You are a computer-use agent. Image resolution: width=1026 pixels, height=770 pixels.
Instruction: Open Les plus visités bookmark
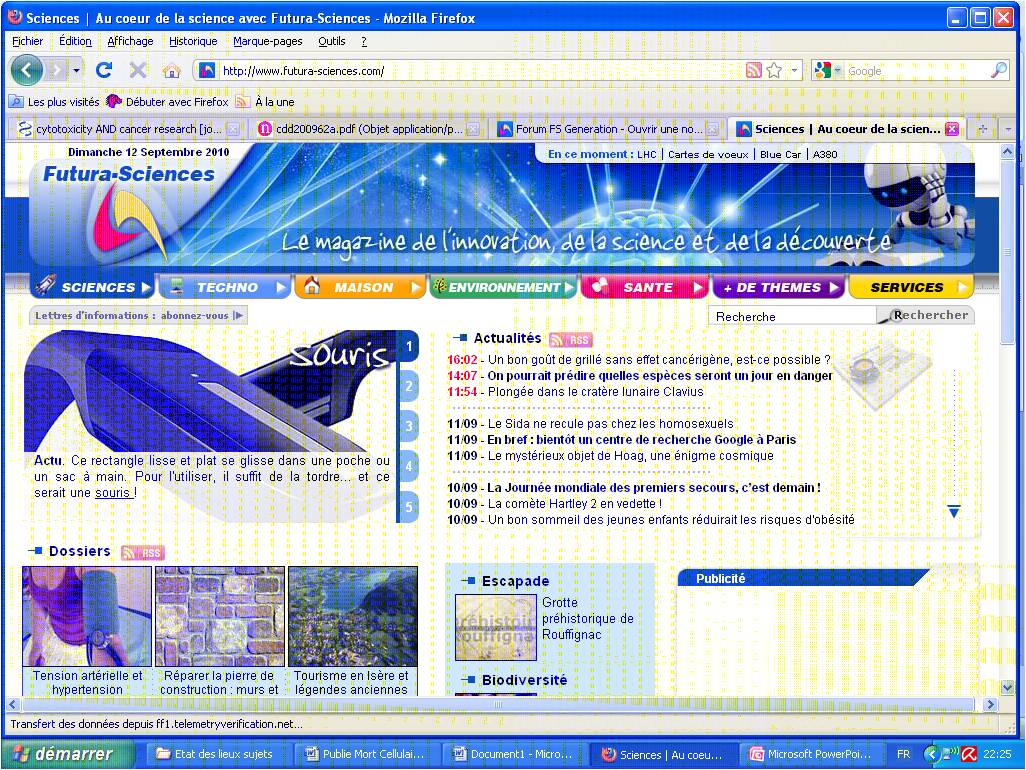pos(54,102)
